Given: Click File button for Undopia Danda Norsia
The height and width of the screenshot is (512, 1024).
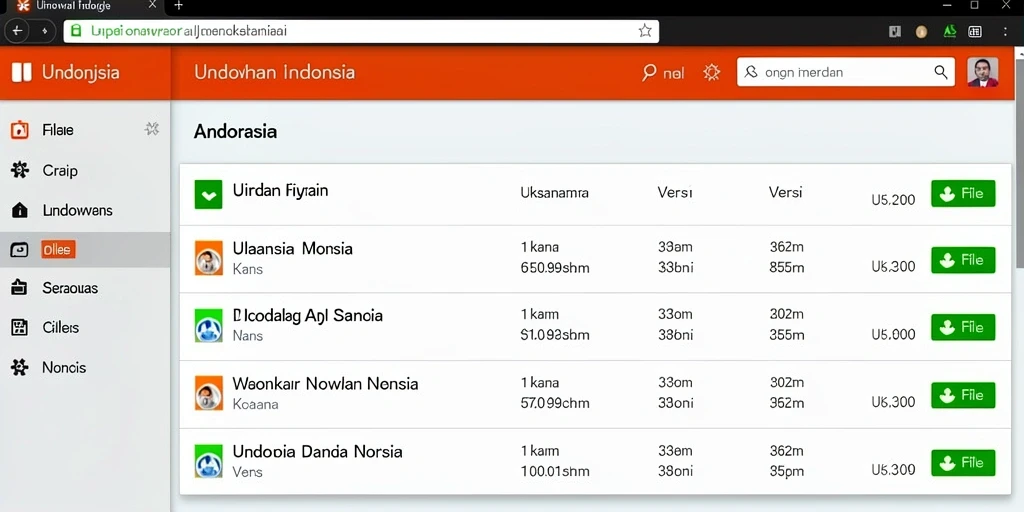Looking at the screenshot, I should point(963,462).
